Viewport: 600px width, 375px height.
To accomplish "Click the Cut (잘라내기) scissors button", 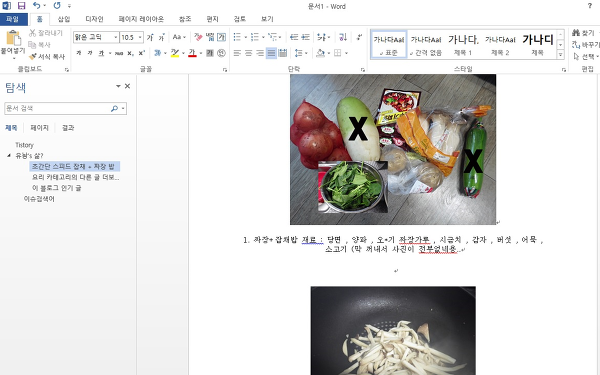I will click(46, 33).
